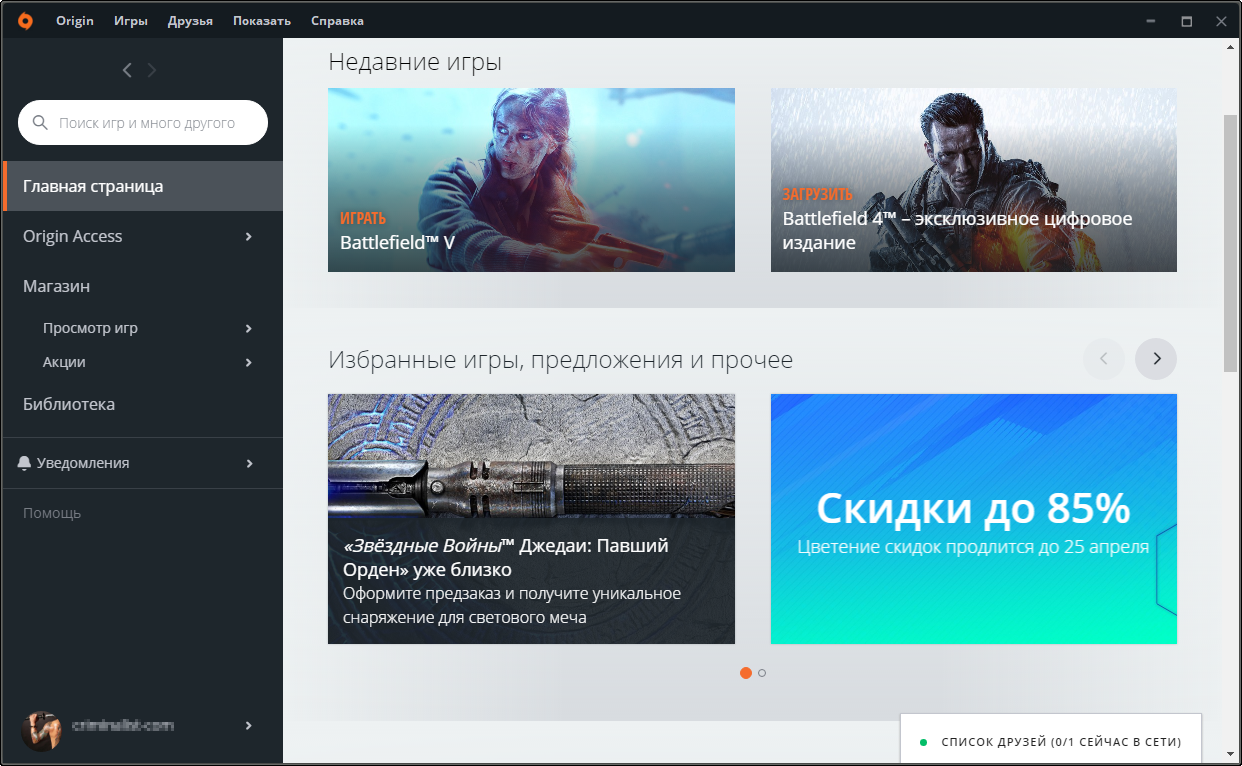
Task: Show next featured games carousel arrow
Action: (x=1156, y=359)
